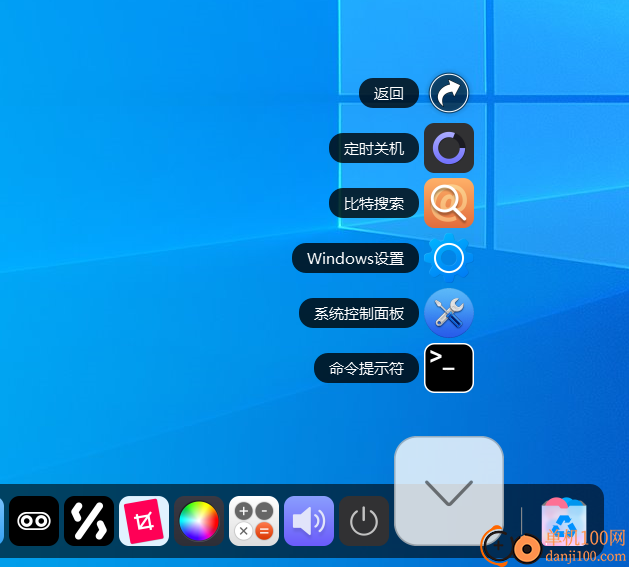This screenshot has height=567, width=629.
Task: Click the 命令提示符 label
Action: (x=366, y=368)
